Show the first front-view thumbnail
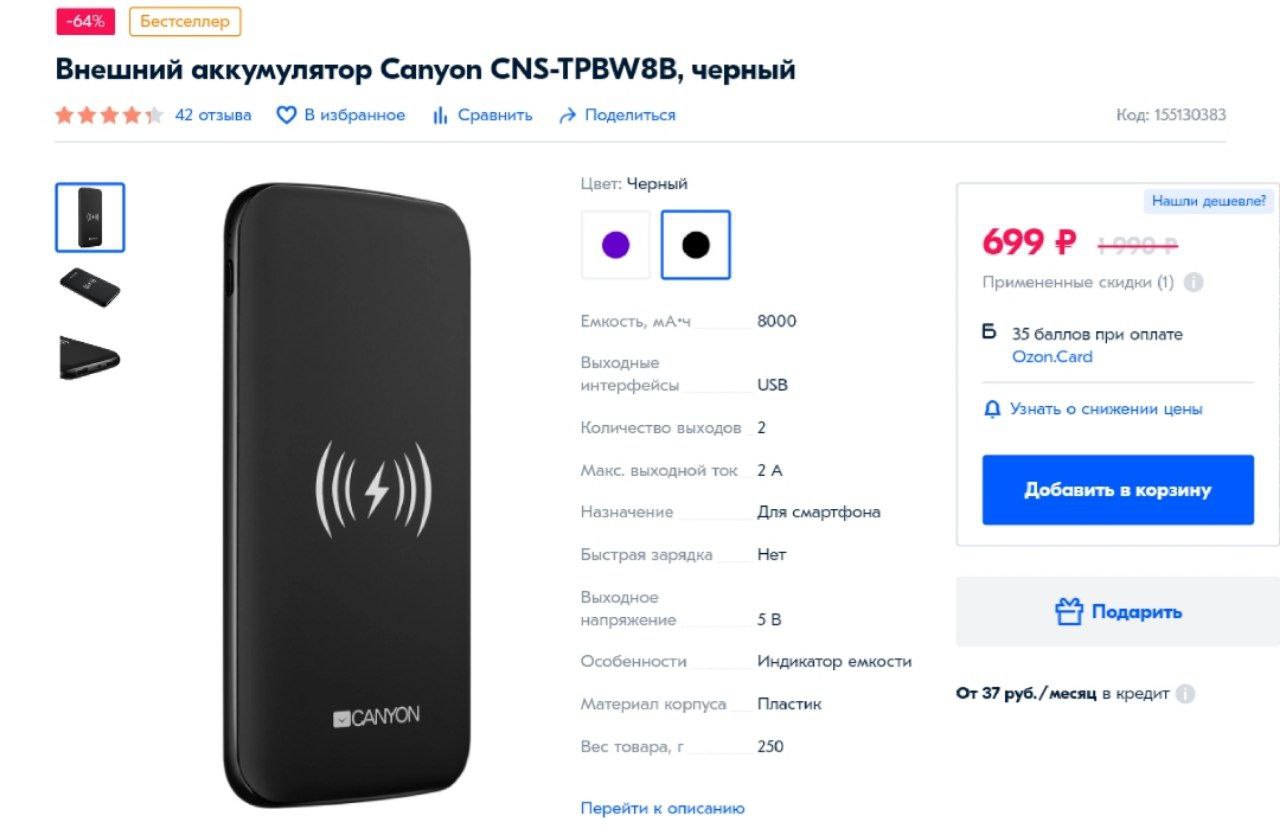 point(90,217)
